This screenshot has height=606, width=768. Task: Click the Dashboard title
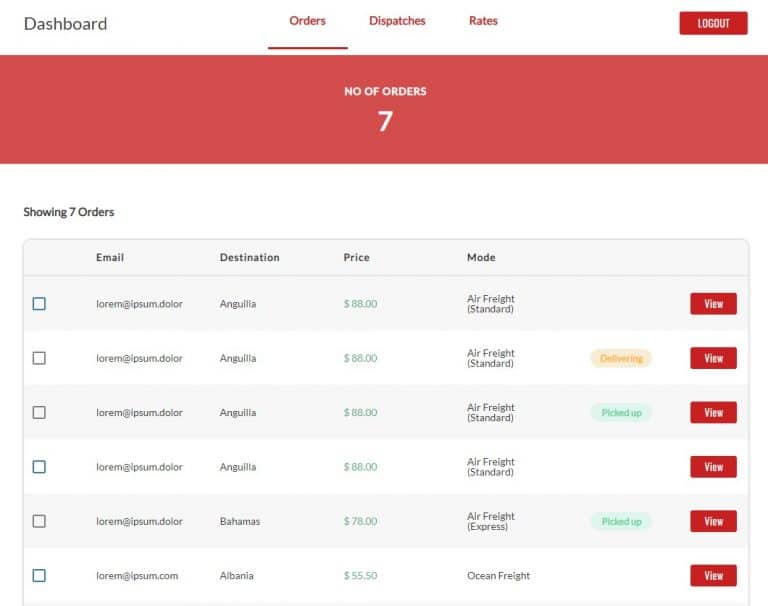click(65, 23)
